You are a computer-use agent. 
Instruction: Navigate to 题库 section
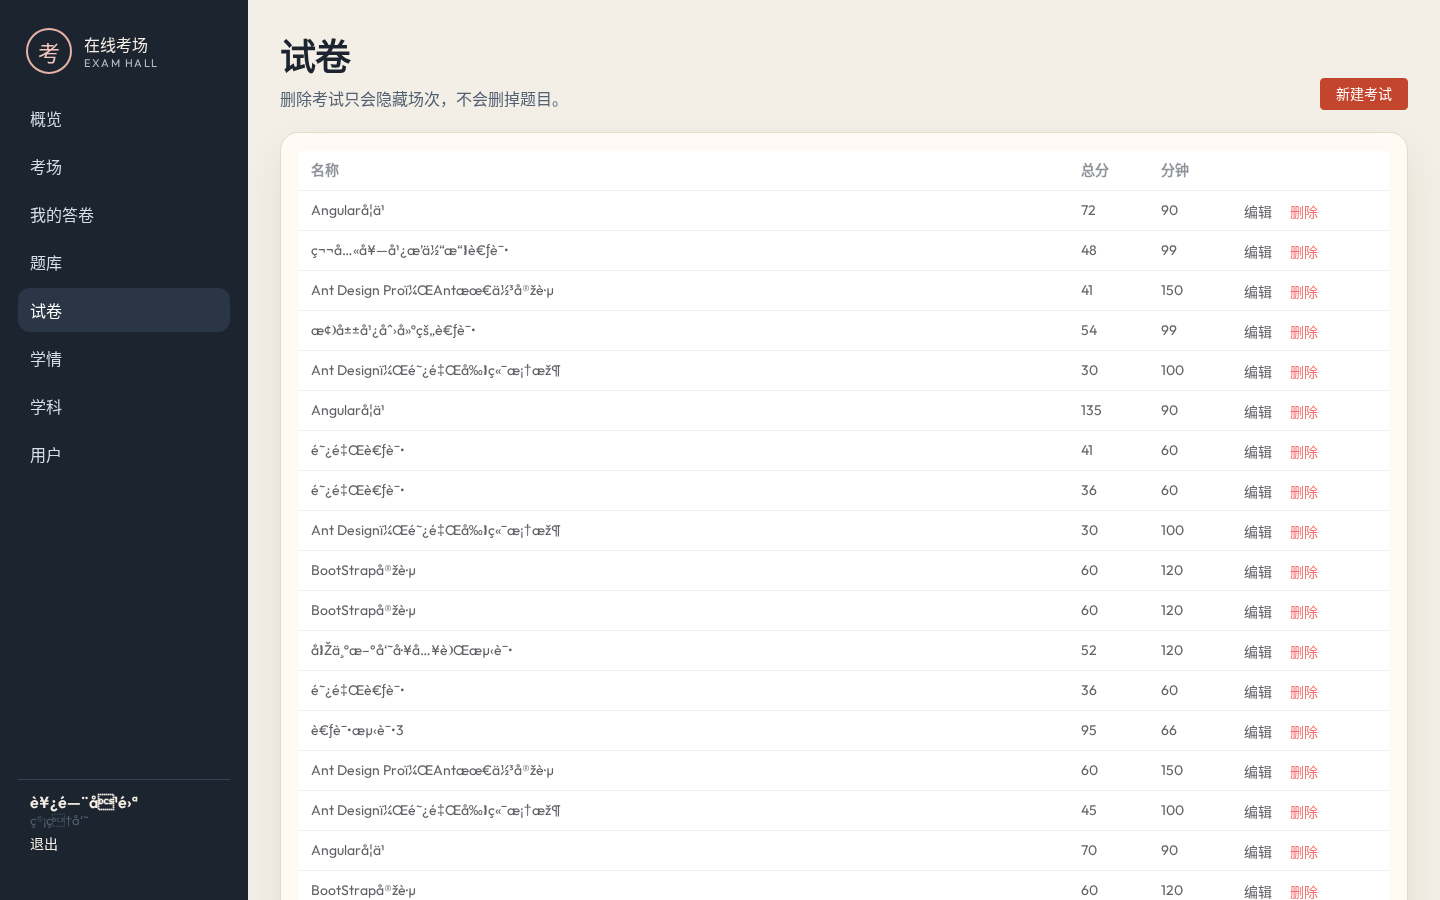[124, 263]
